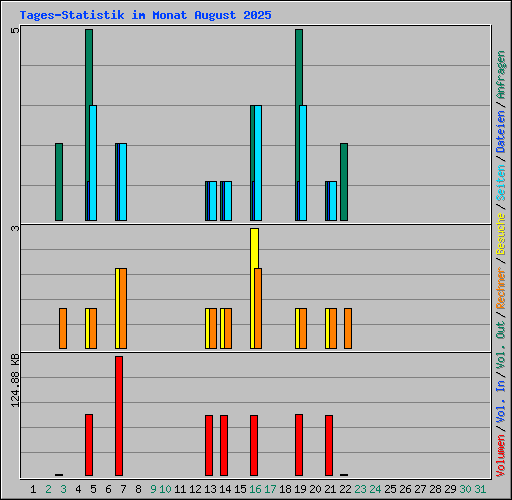Select the 'Anfragen' legend label
This screenshot has height=500, width=512.
(501, 75)
